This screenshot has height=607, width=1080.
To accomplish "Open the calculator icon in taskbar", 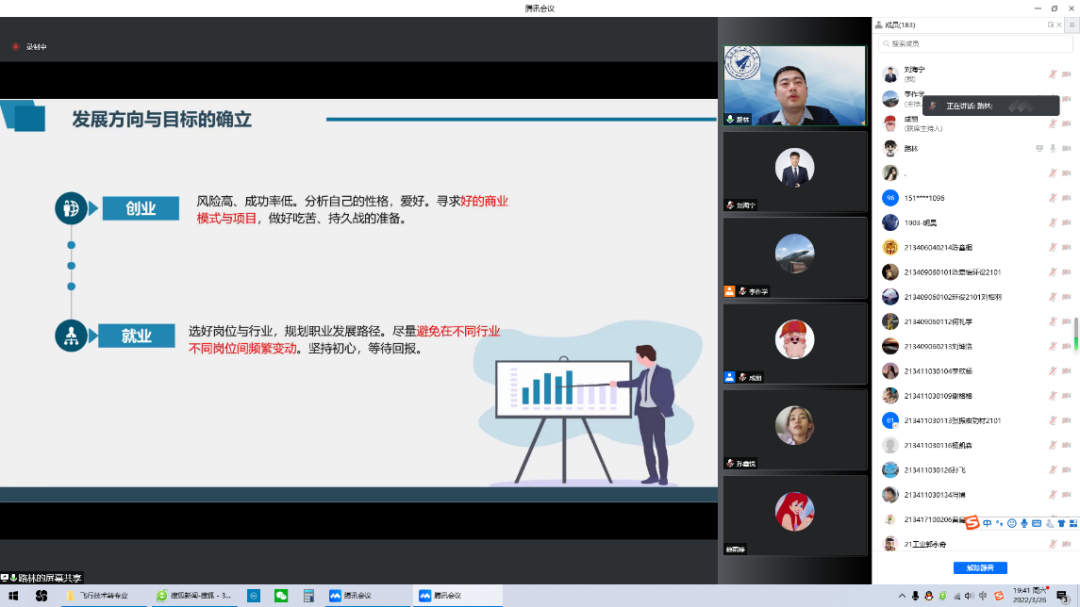I will click(308, 596).
